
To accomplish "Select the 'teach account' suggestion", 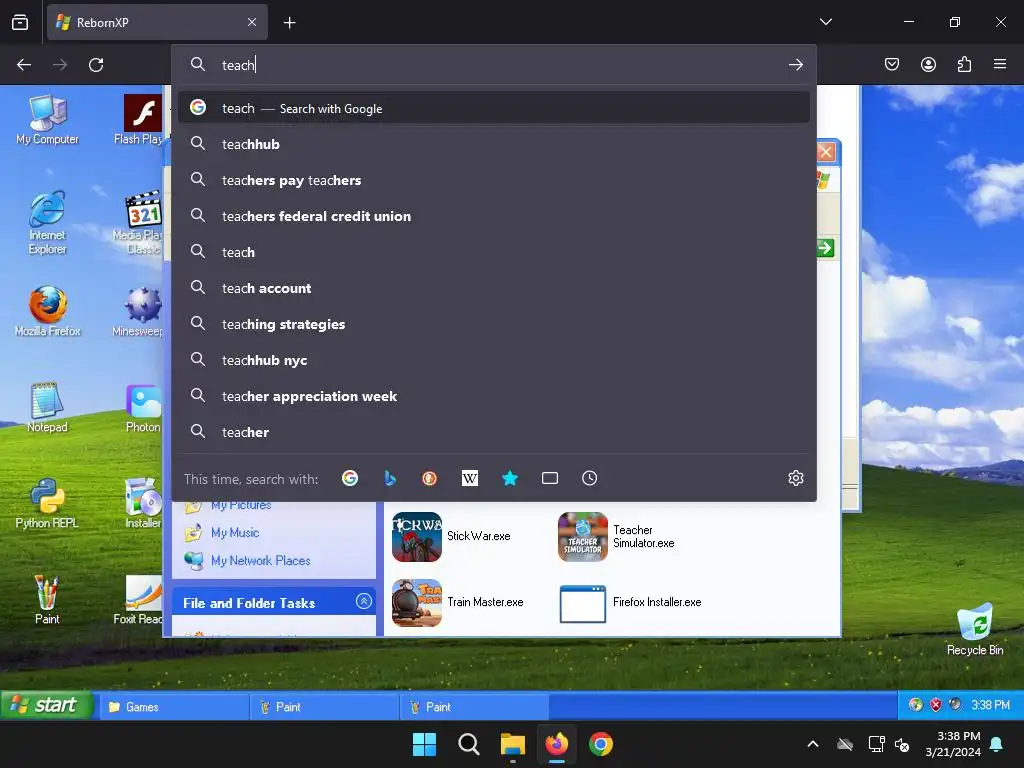I will (x=494, y=288).
